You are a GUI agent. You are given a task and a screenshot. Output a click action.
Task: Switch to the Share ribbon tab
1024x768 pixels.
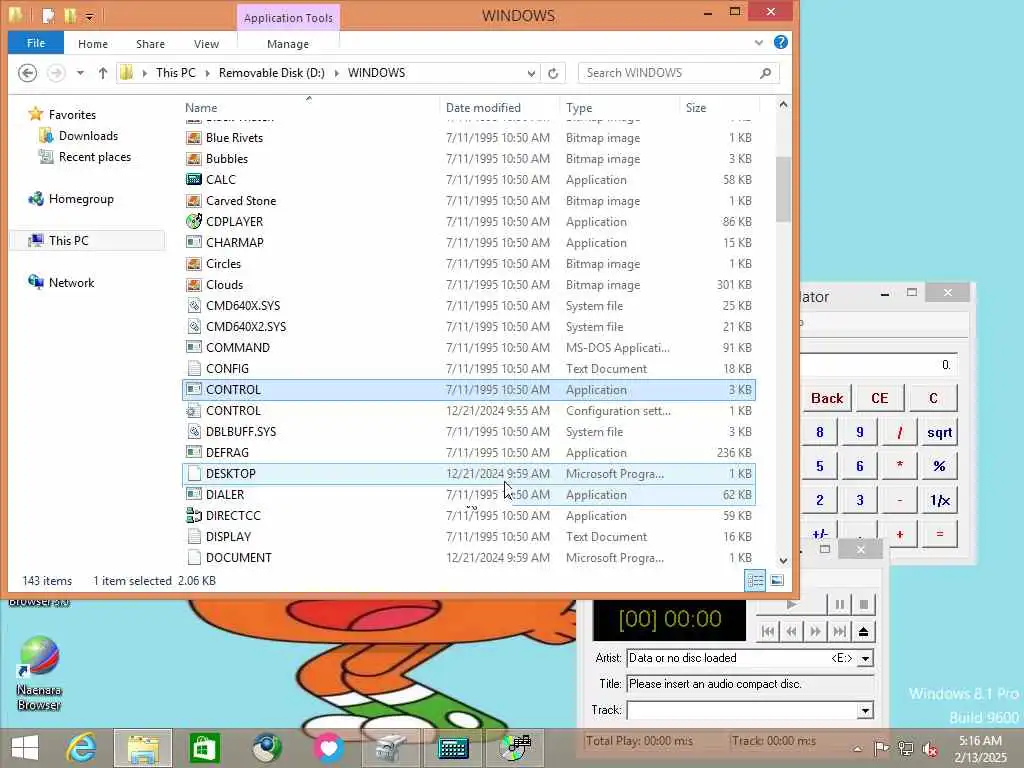pos(150,44)
